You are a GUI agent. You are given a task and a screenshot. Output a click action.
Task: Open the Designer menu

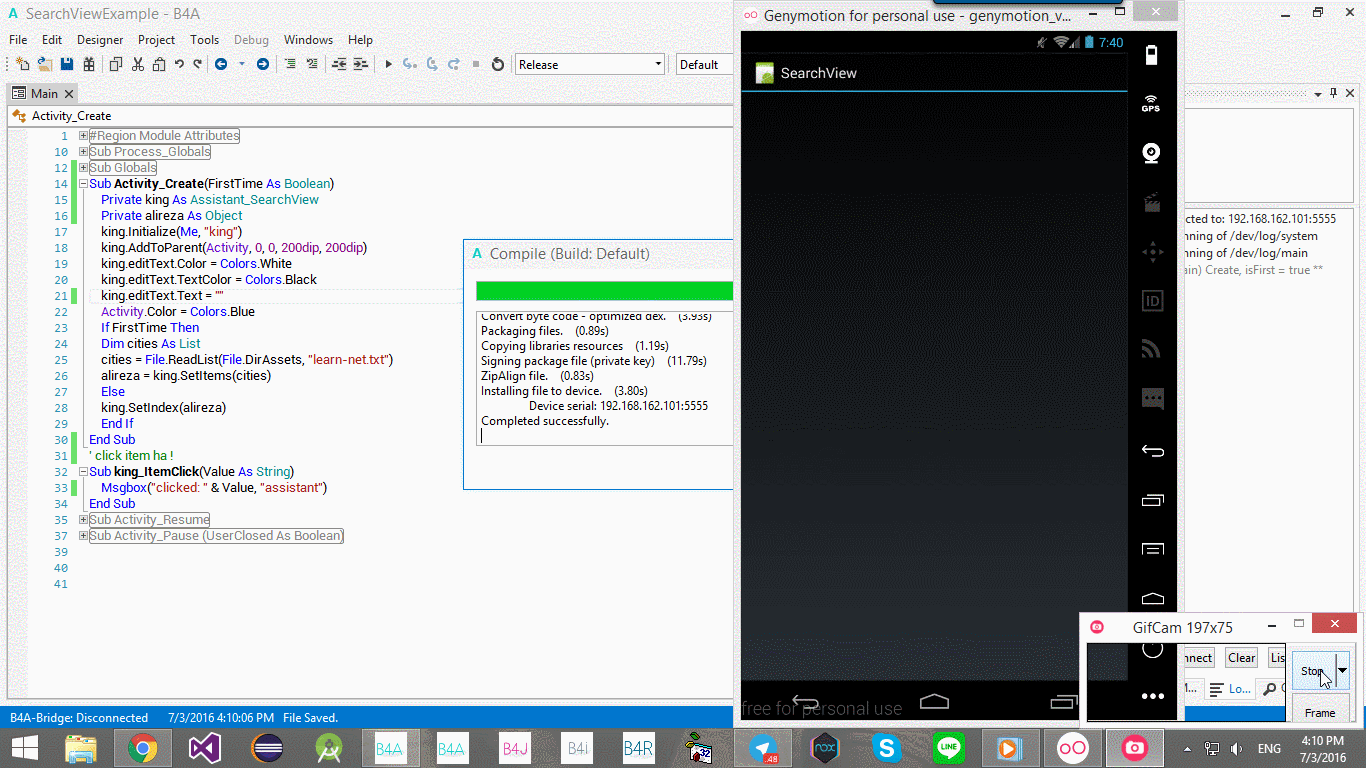point(100,40)
